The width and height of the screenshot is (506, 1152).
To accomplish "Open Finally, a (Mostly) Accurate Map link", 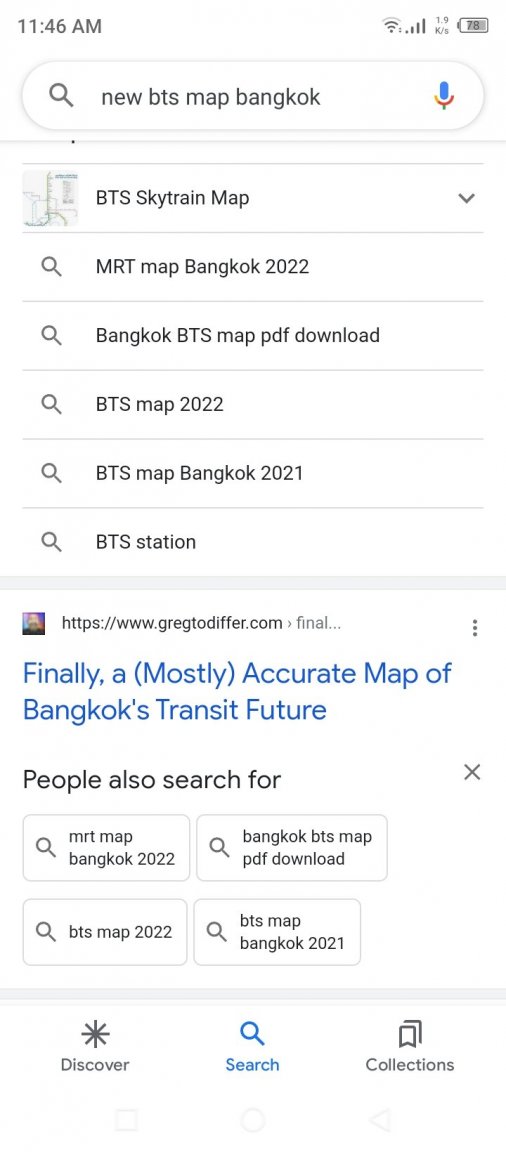I will 237,691.
